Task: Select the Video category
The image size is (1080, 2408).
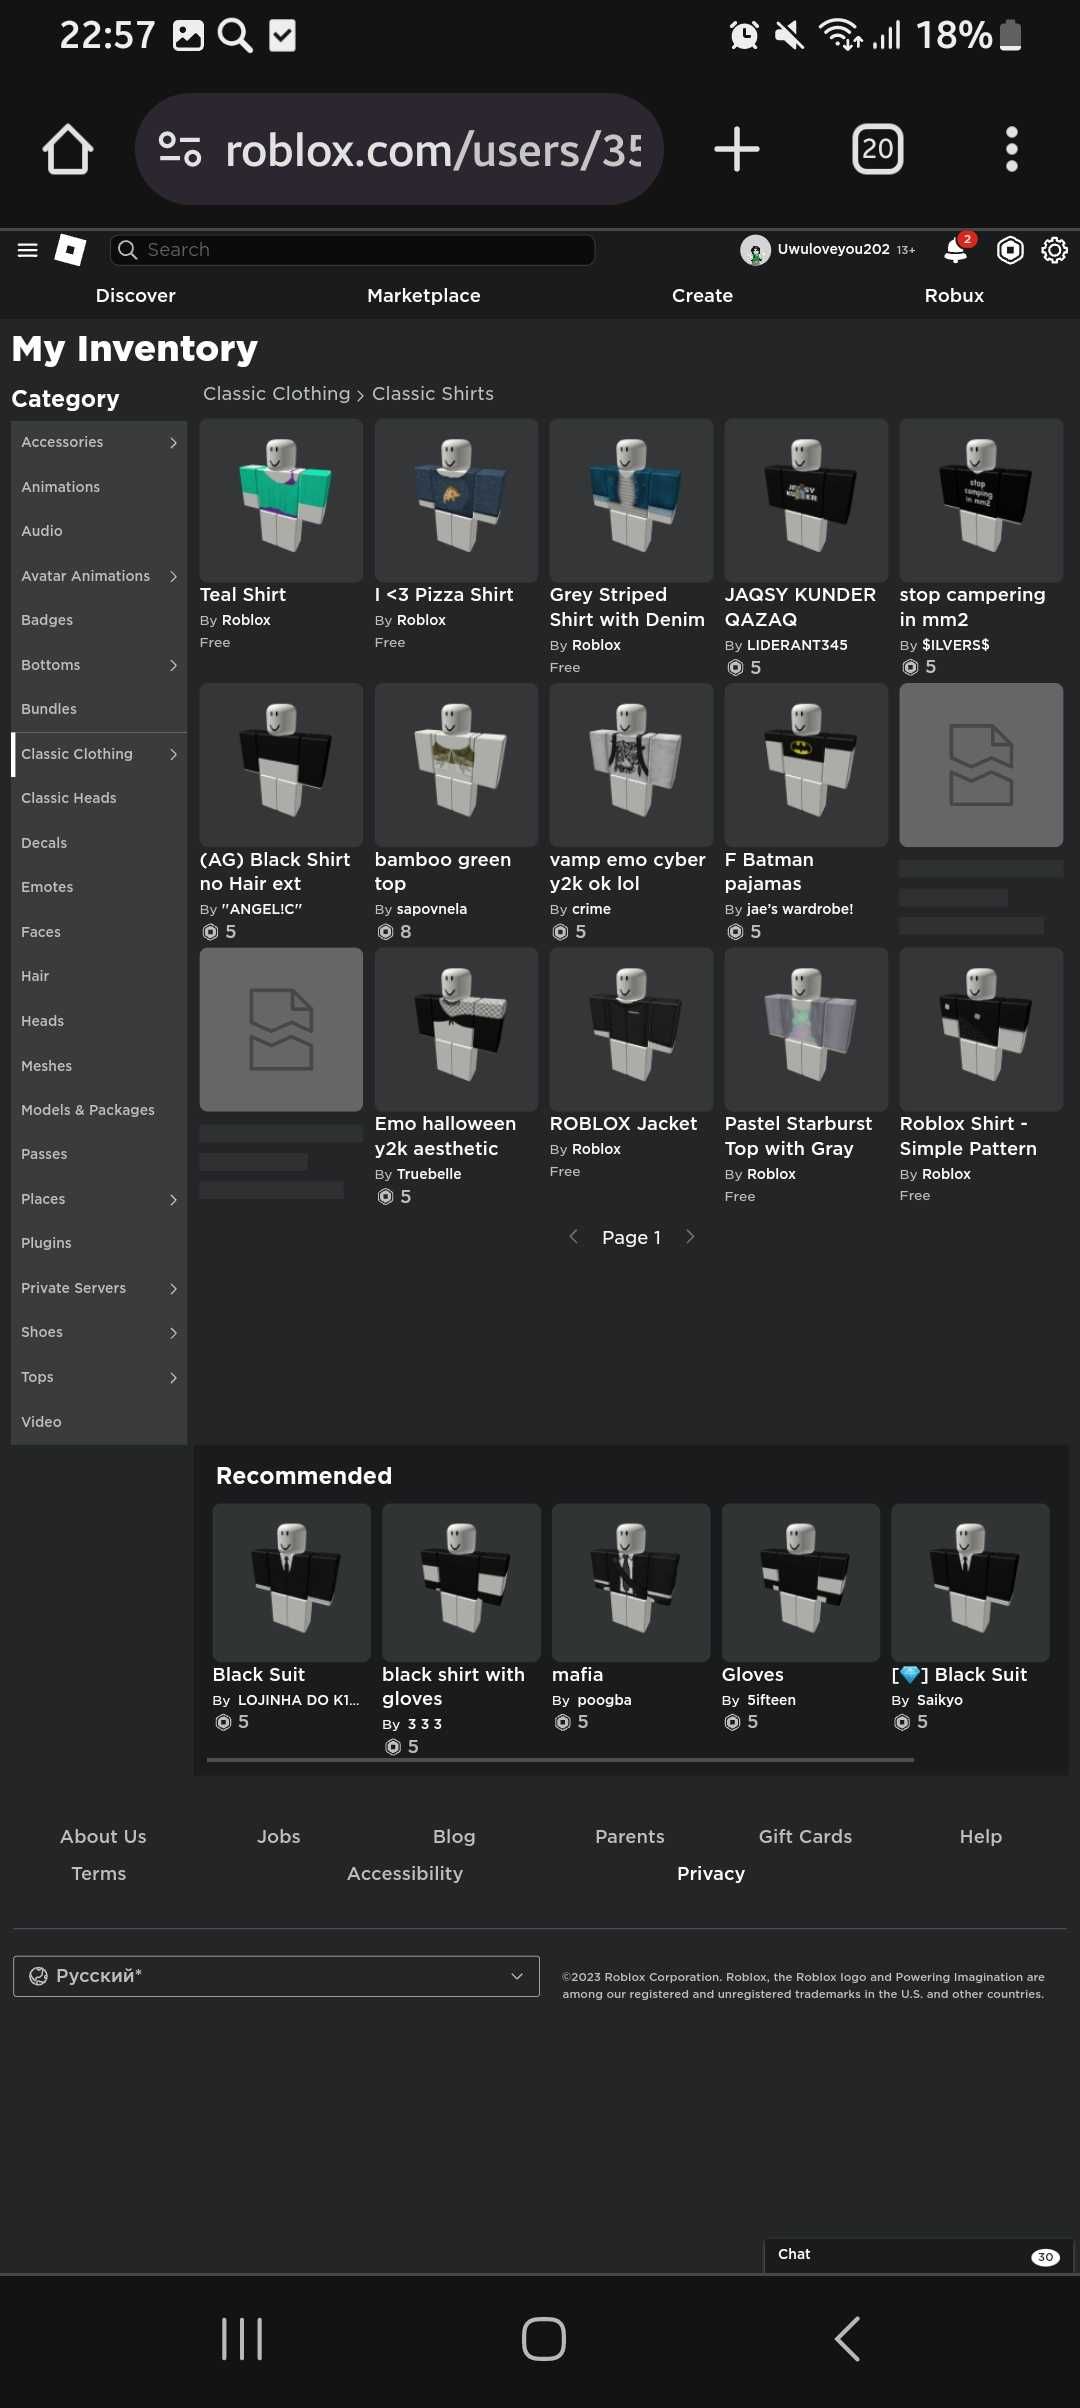Action: [99, 1422]
